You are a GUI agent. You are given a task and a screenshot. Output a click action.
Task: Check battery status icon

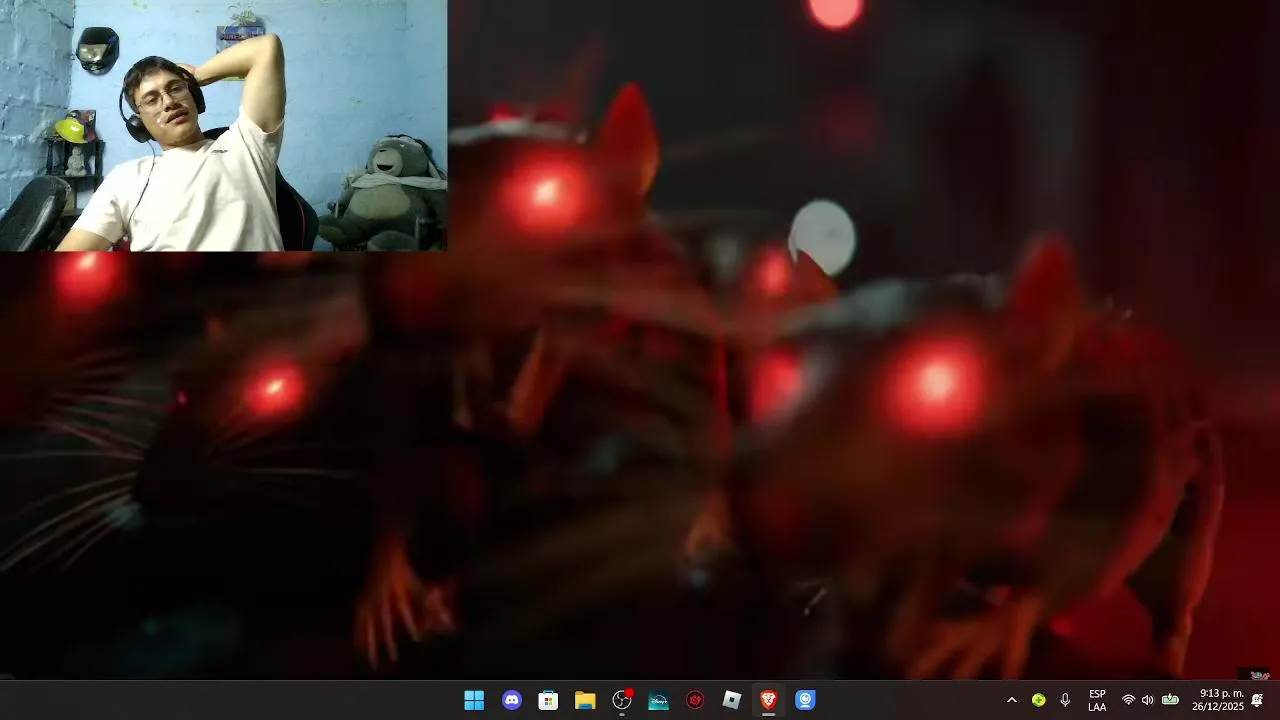(x=1170, y=700)
